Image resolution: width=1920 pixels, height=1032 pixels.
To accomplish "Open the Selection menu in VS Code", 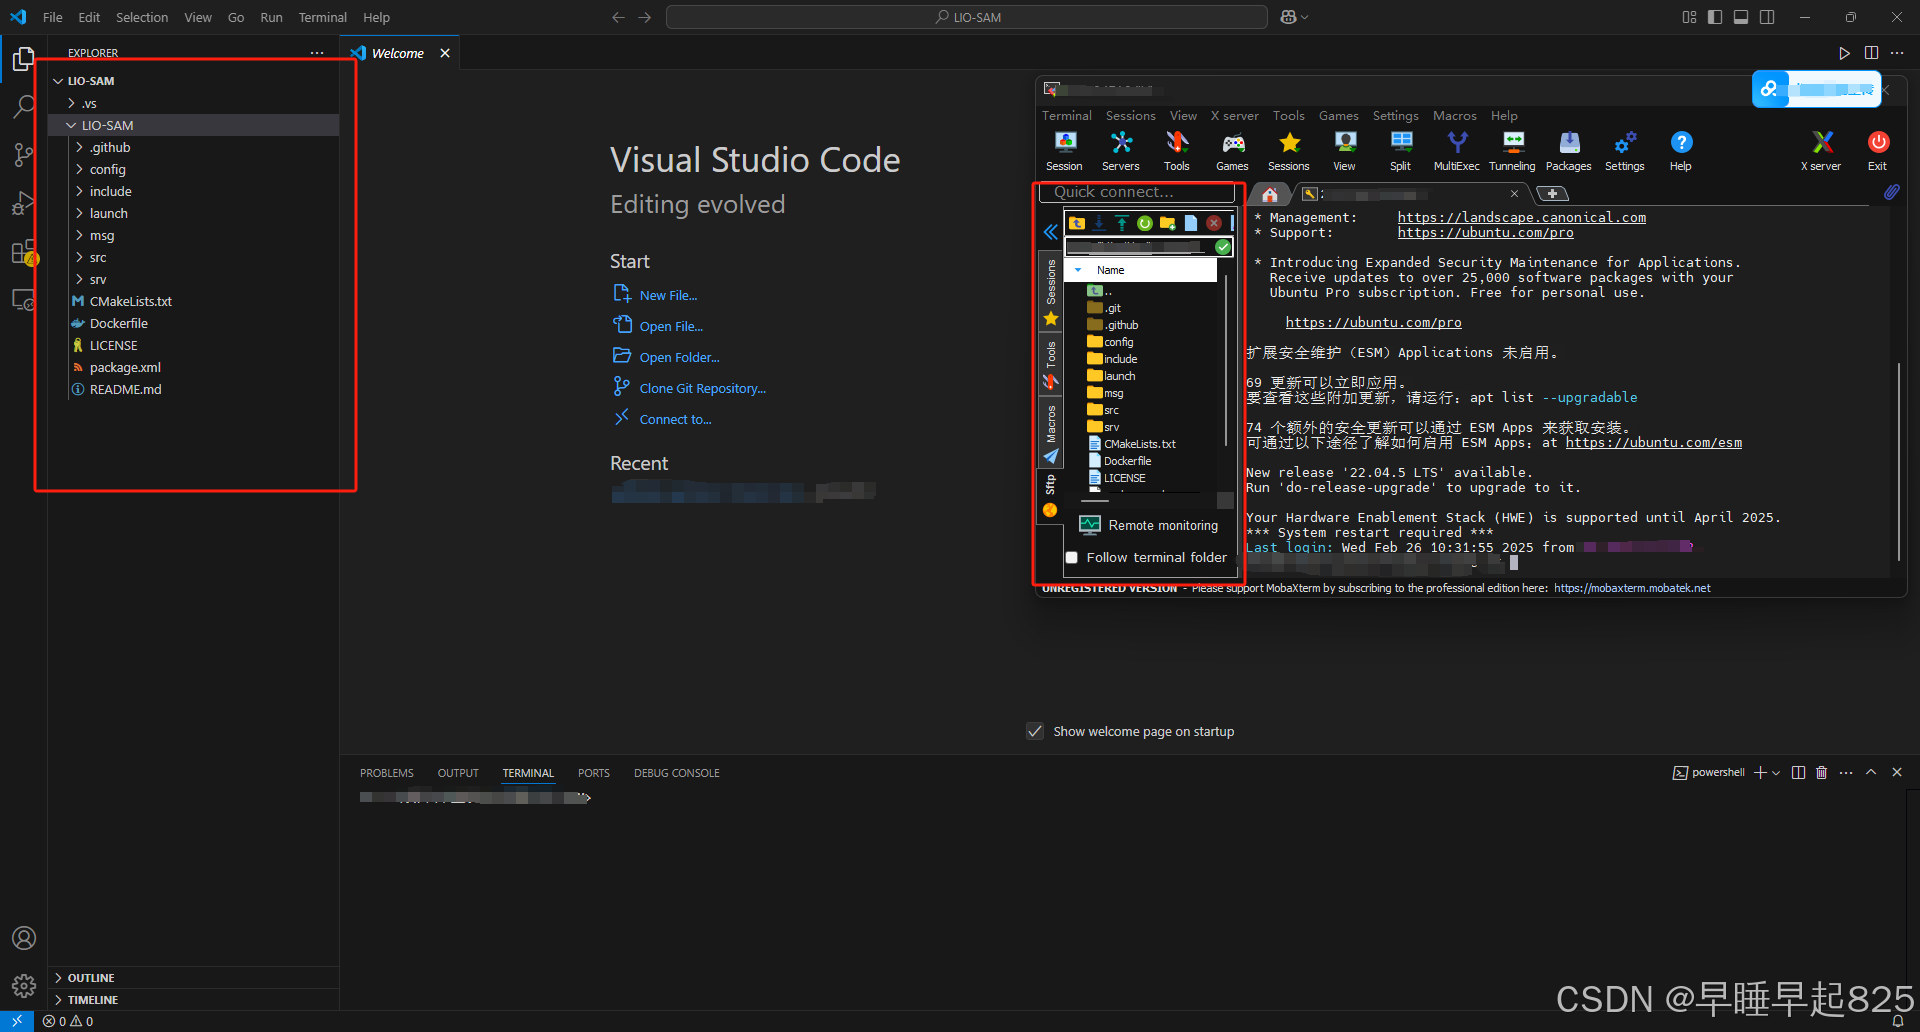I will point(142,17).
